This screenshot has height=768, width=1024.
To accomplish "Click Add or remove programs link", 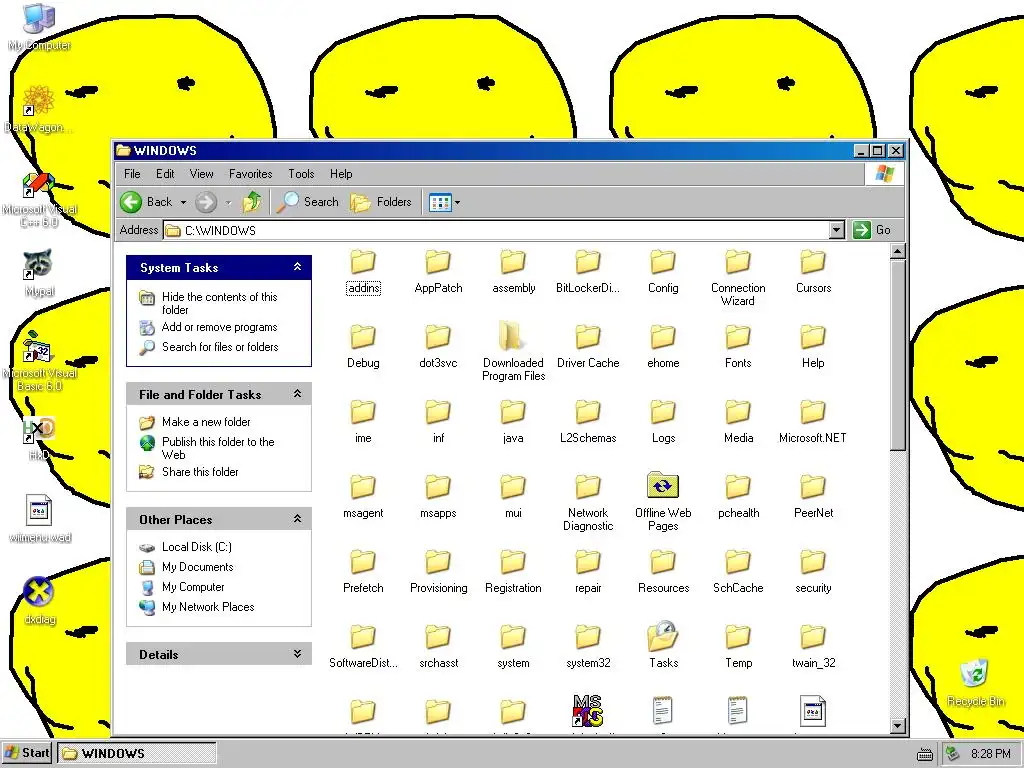I will click(219, 327).
